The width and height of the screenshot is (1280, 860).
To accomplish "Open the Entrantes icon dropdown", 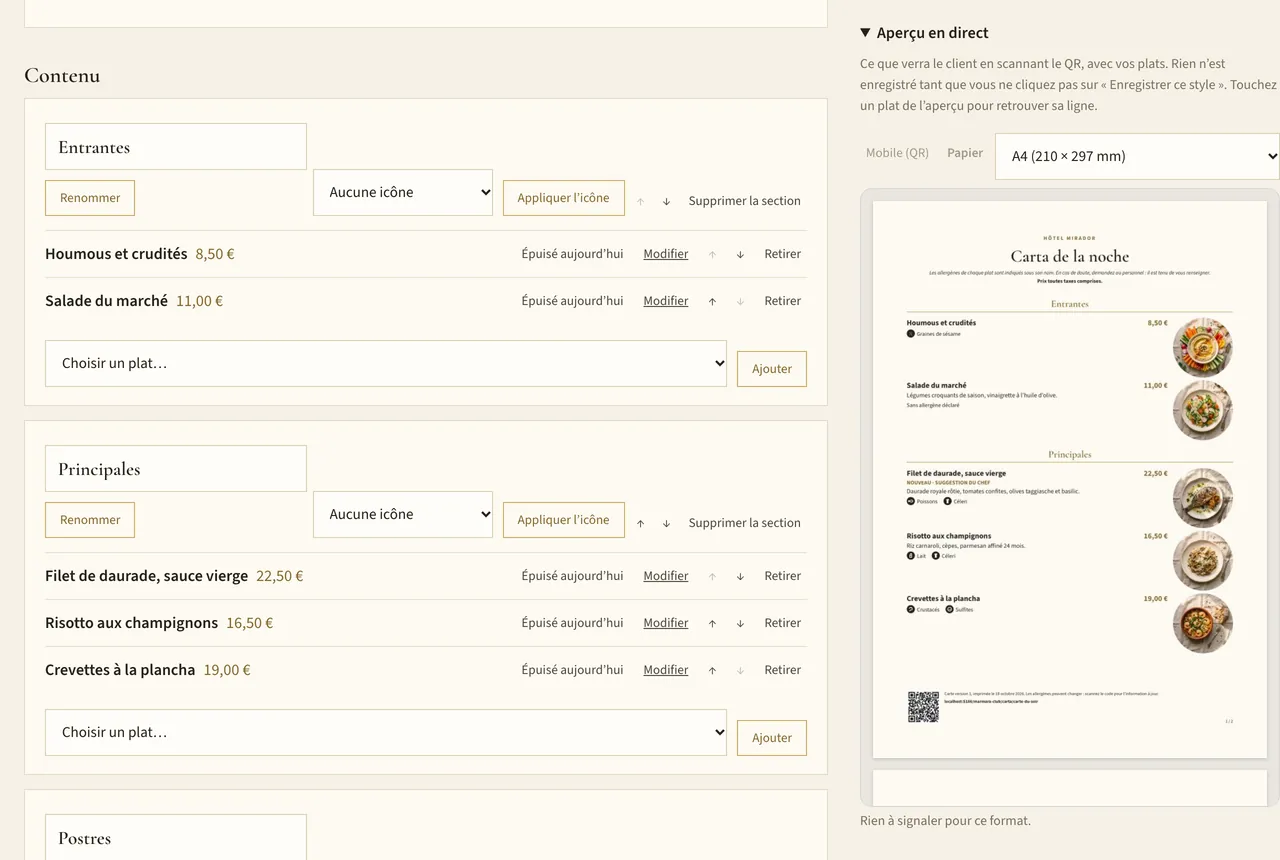I will 403,192.
